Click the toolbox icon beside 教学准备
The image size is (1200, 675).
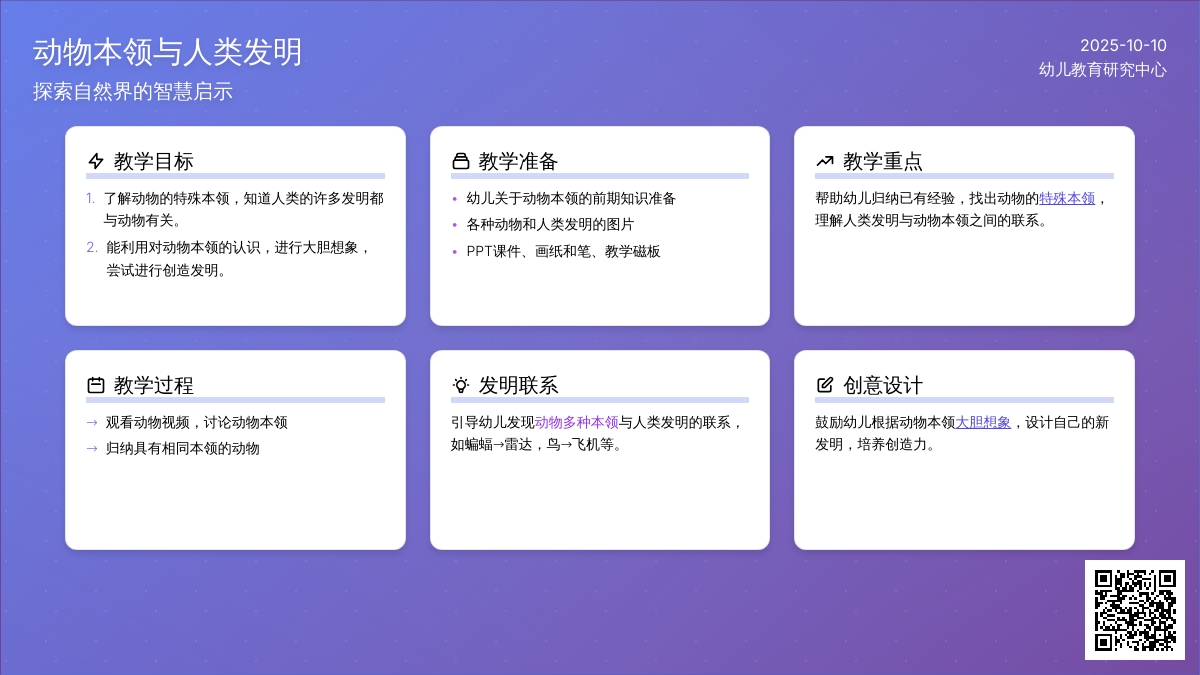(461, 161)
